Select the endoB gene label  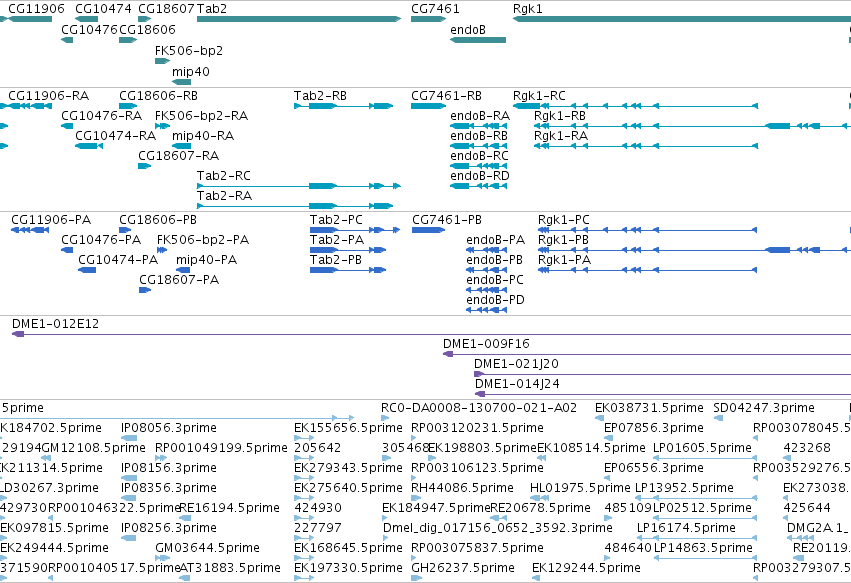click(468, 30)
